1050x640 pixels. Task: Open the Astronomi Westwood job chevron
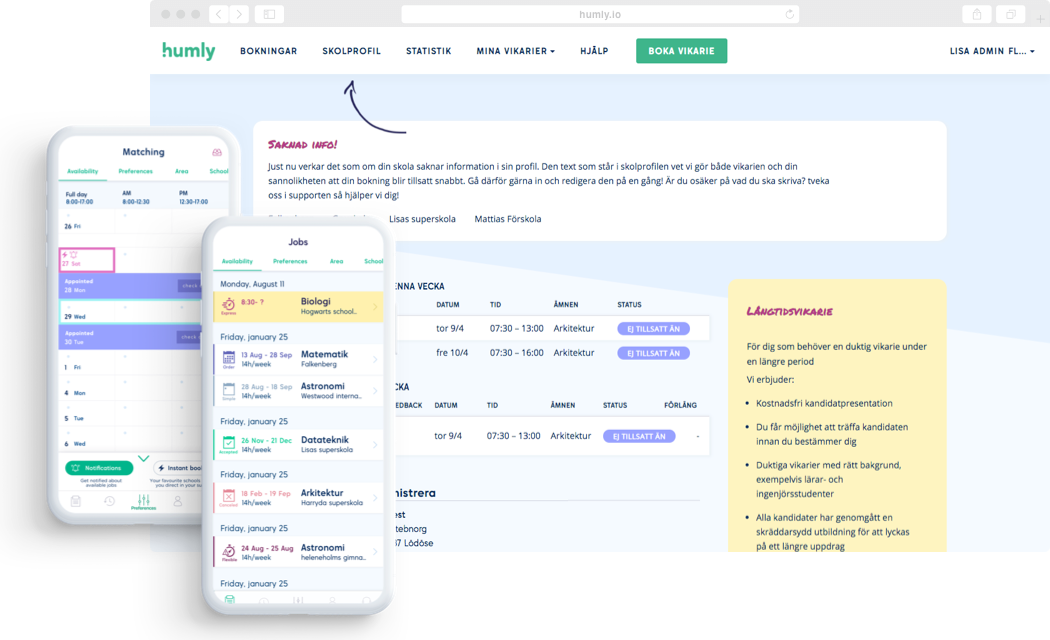[375, 391]
